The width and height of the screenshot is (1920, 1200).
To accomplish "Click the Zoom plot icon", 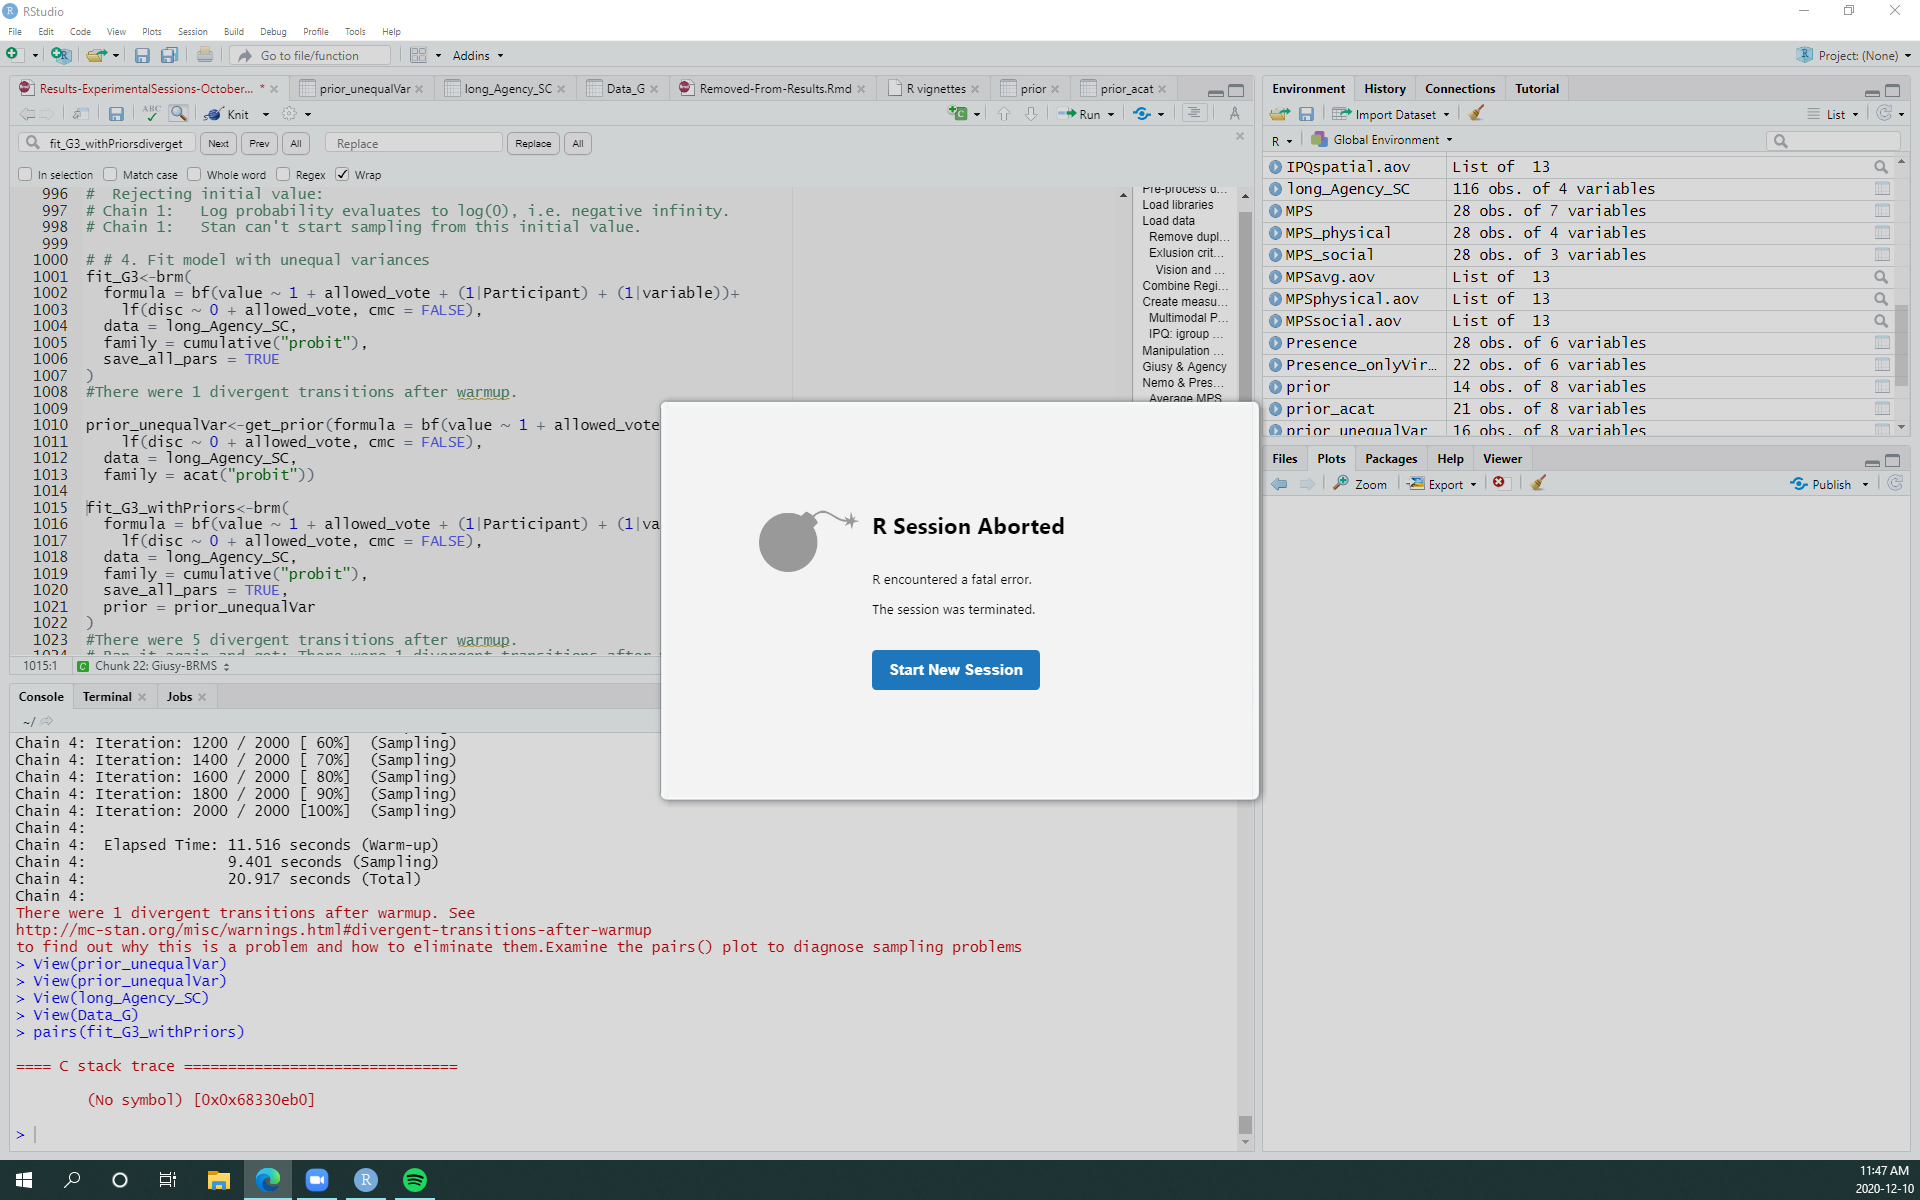I will pos(1341,484).
